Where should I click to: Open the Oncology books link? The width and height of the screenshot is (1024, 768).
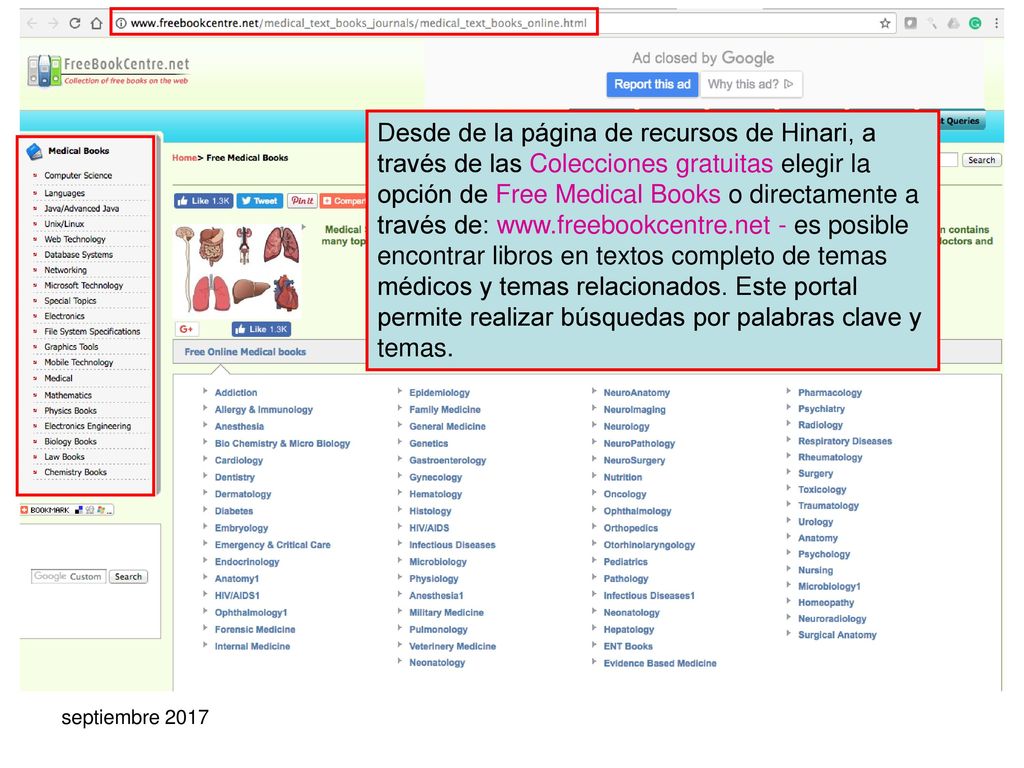[x=624, y=494]
